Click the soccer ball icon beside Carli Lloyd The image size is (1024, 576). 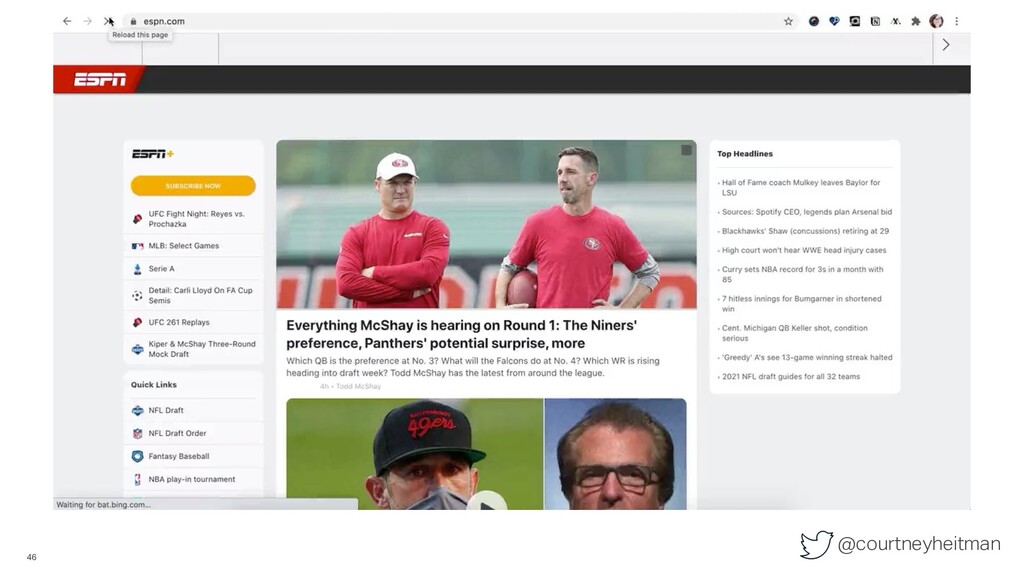click(x=137, y=296)
